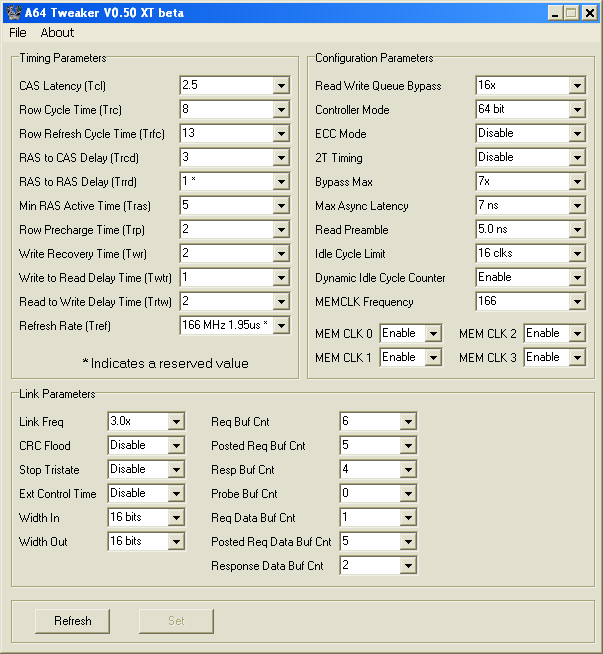Open the Row Cycle Time (Trc) dropdown
Viewport: 603px width, 654px height.
coord(281,110)
